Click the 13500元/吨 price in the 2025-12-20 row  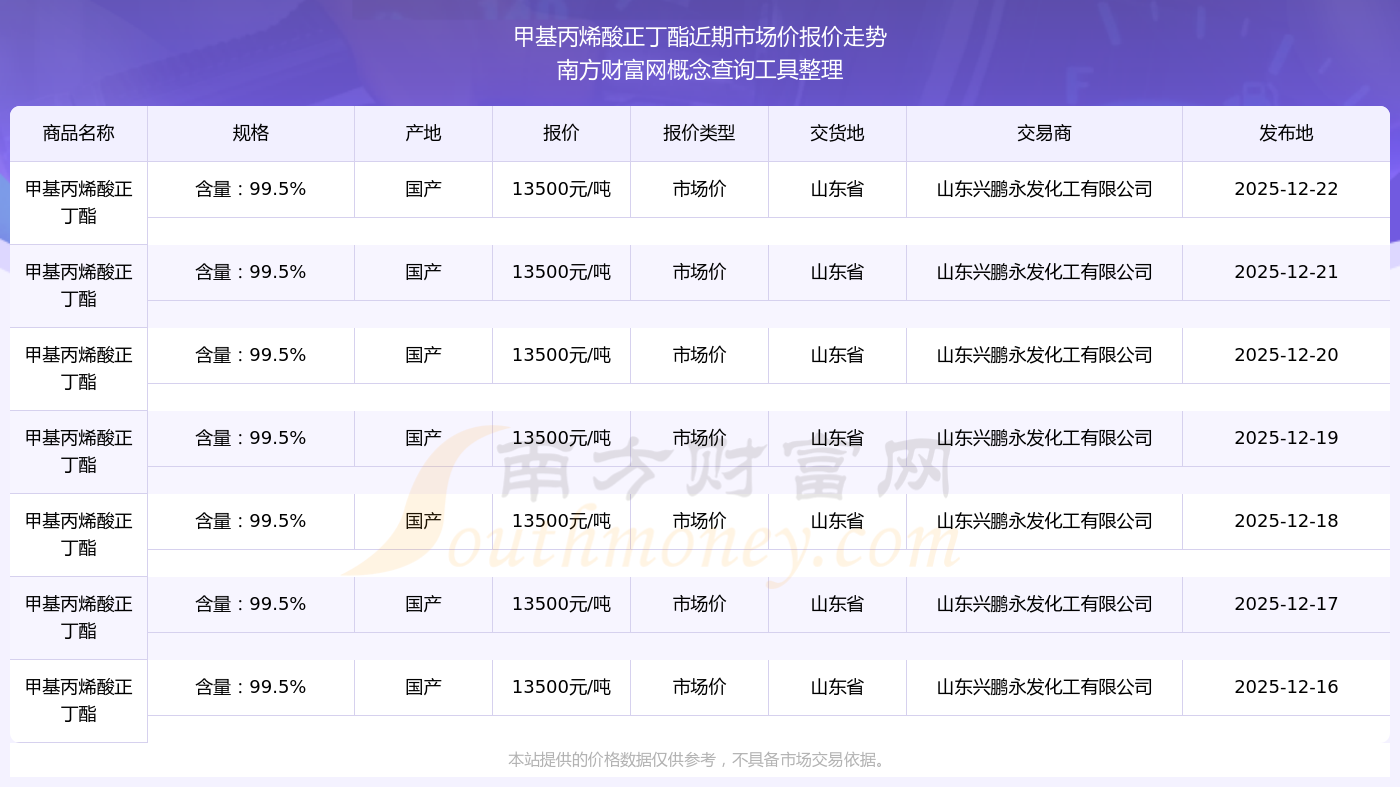pos(562,355)
